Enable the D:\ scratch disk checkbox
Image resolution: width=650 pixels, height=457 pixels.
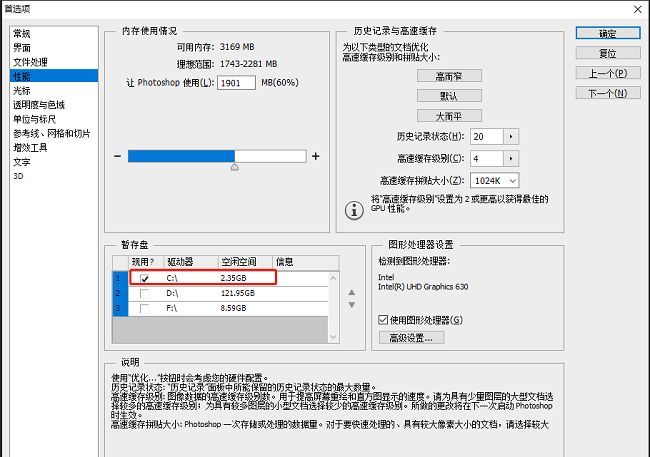click(x=145, y=293)
